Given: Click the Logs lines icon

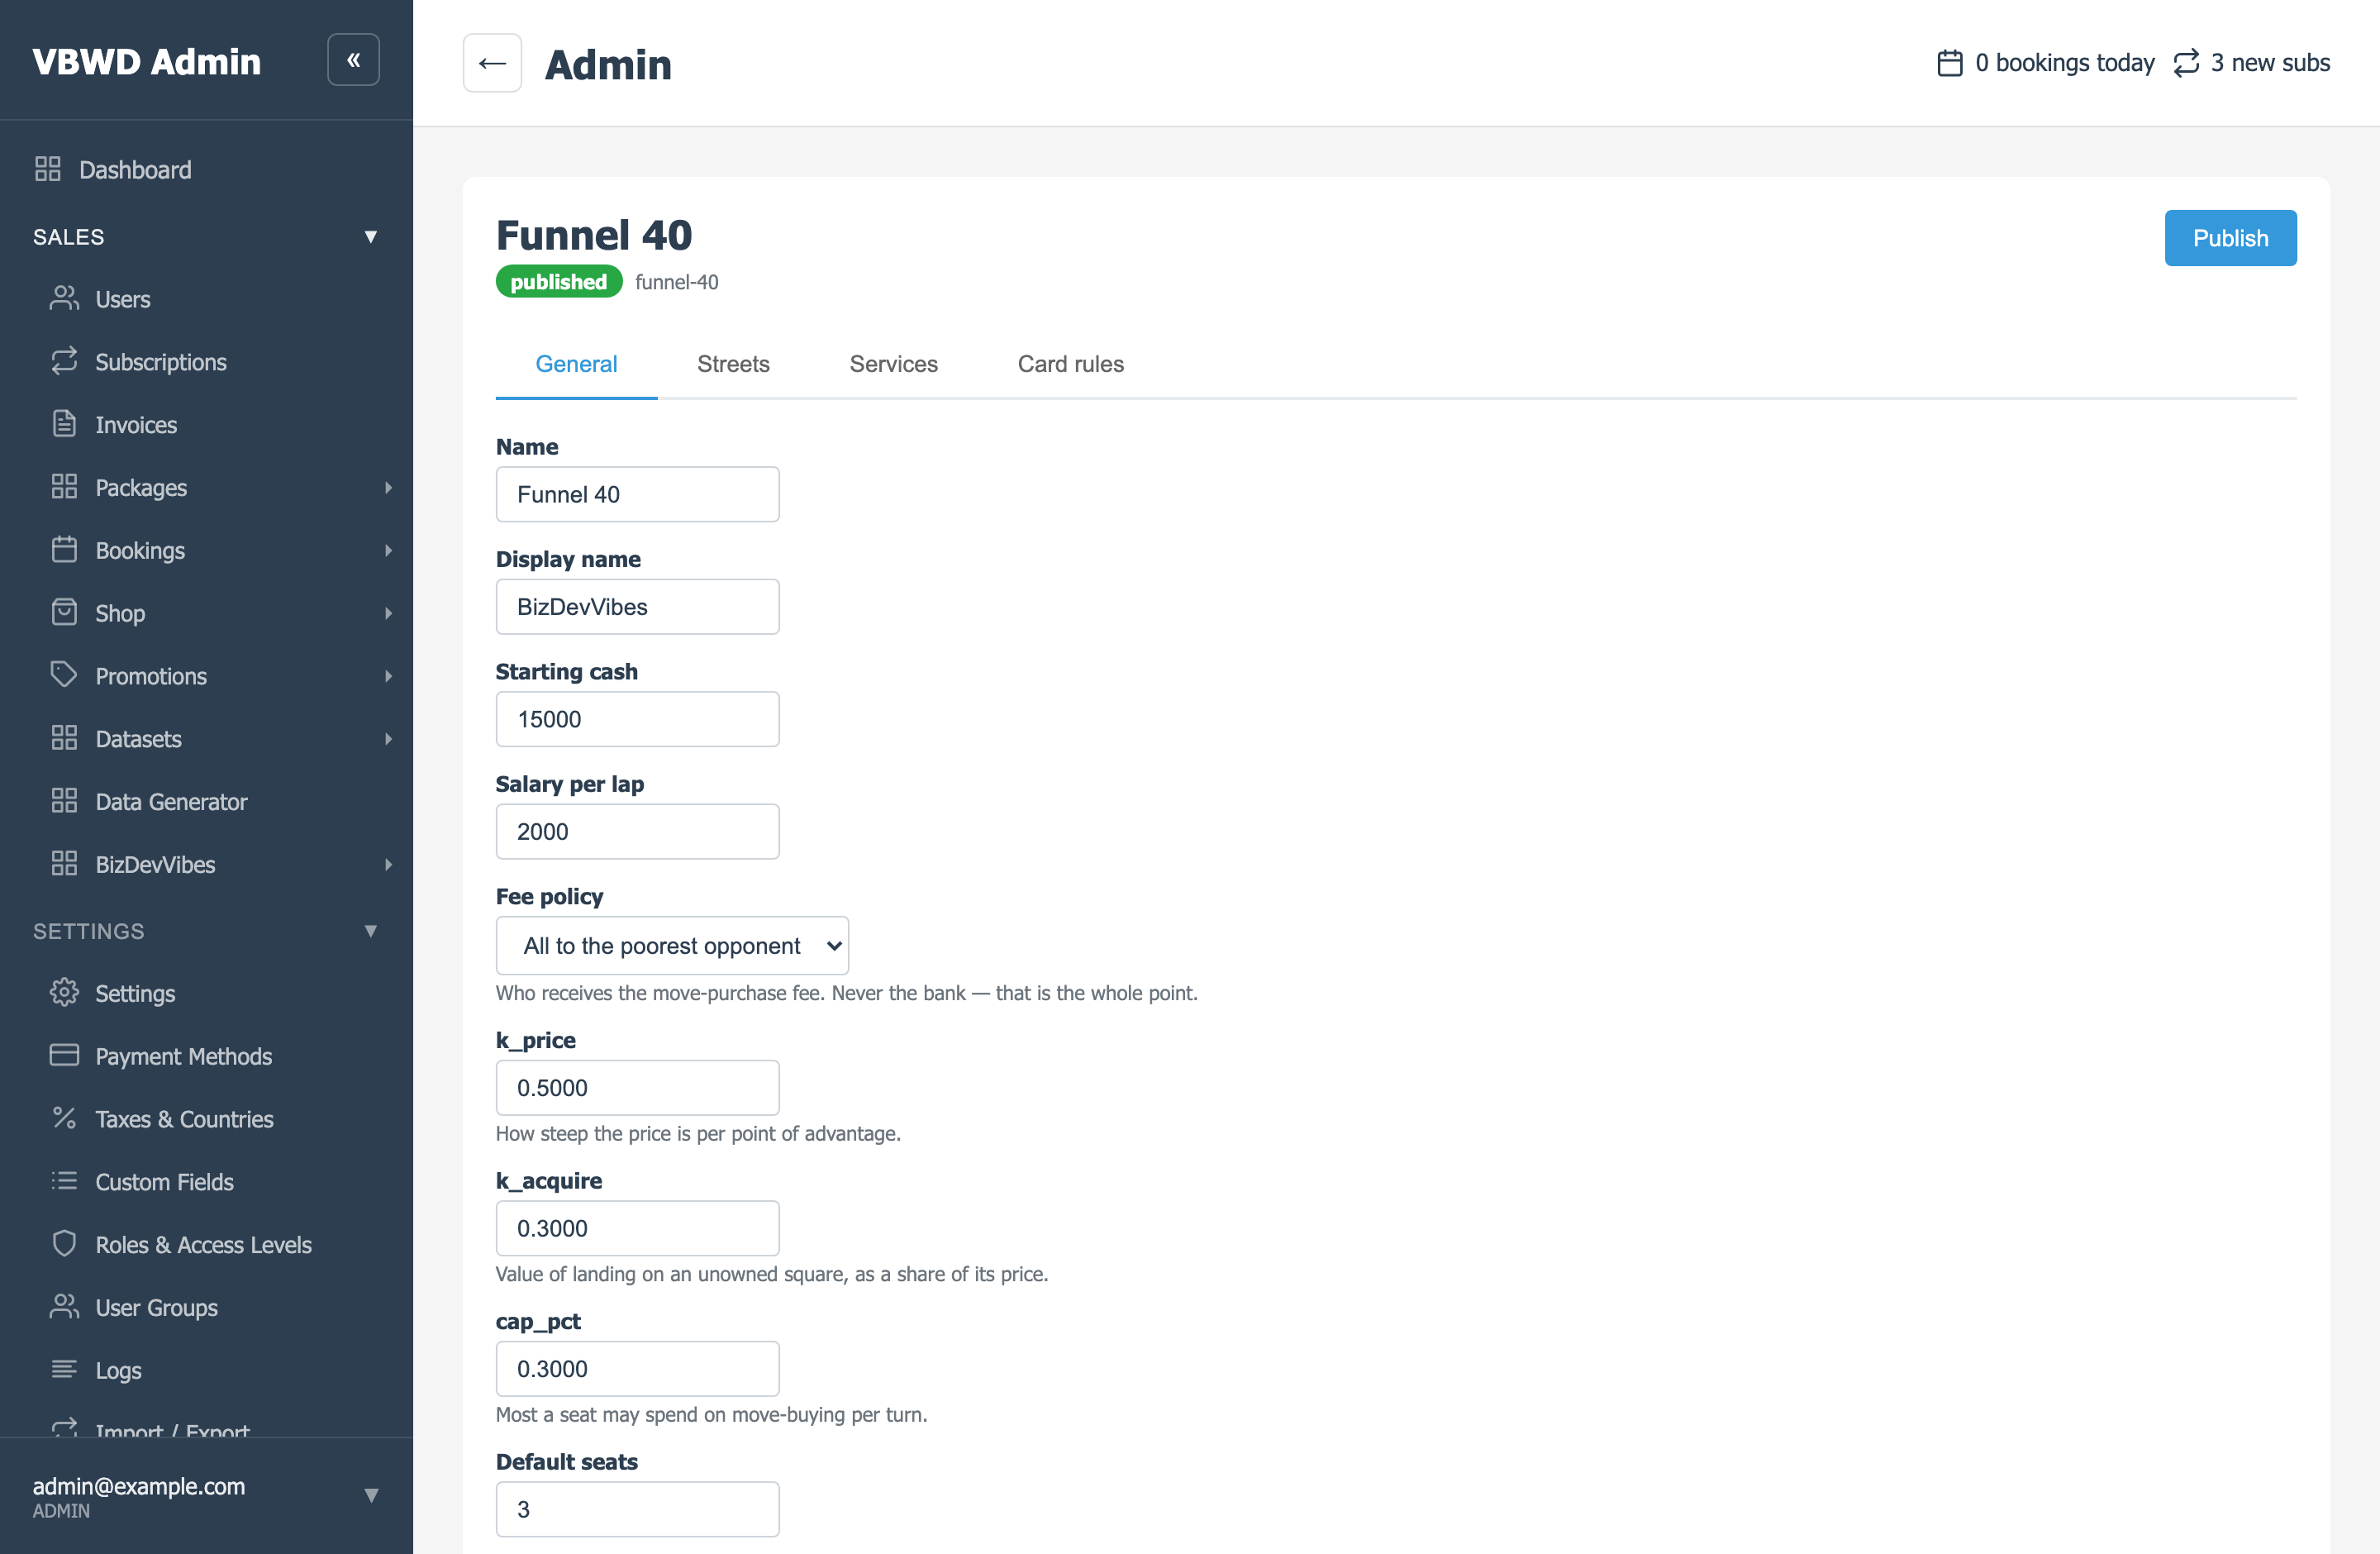Looking at the screenshot, I should coord(64,1370).
